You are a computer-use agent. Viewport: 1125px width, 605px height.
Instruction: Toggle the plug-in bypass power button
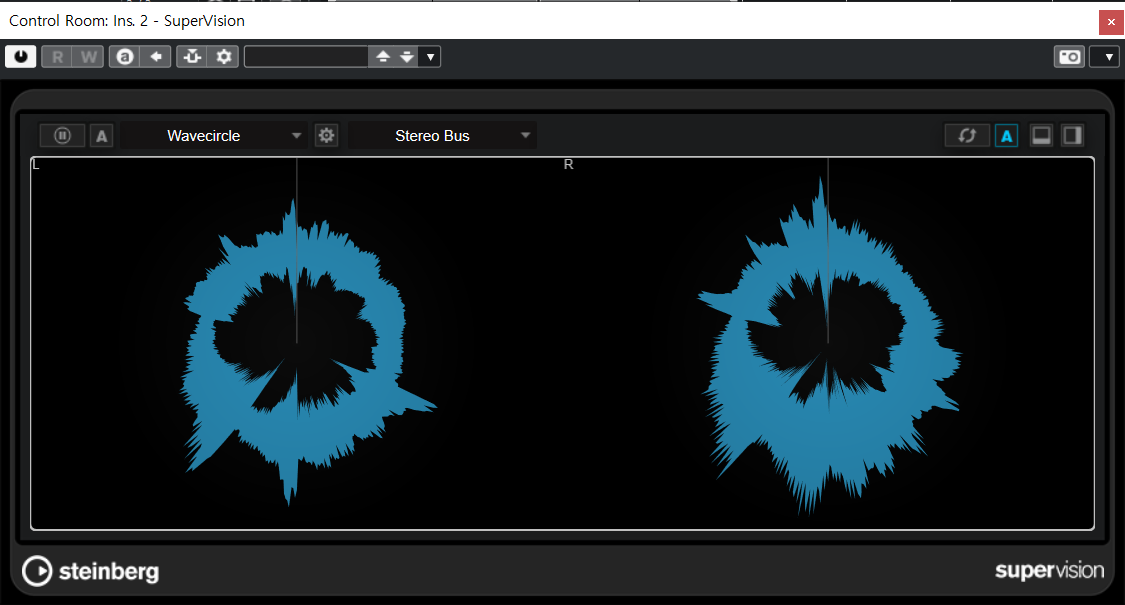pyautogui.click(x=20, y=57)
